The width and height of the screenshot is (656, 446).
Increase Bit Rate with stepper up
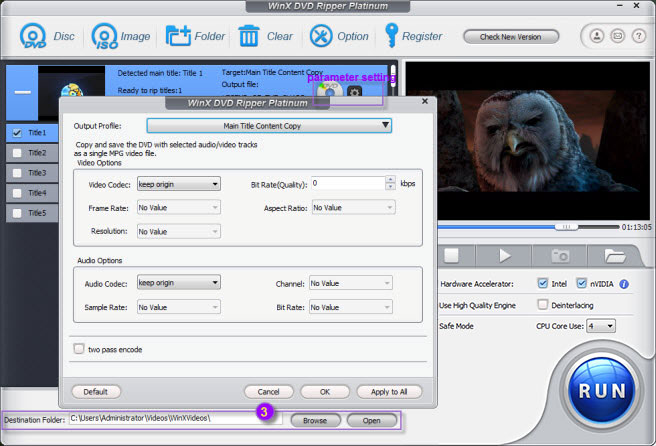pos(390,179)
